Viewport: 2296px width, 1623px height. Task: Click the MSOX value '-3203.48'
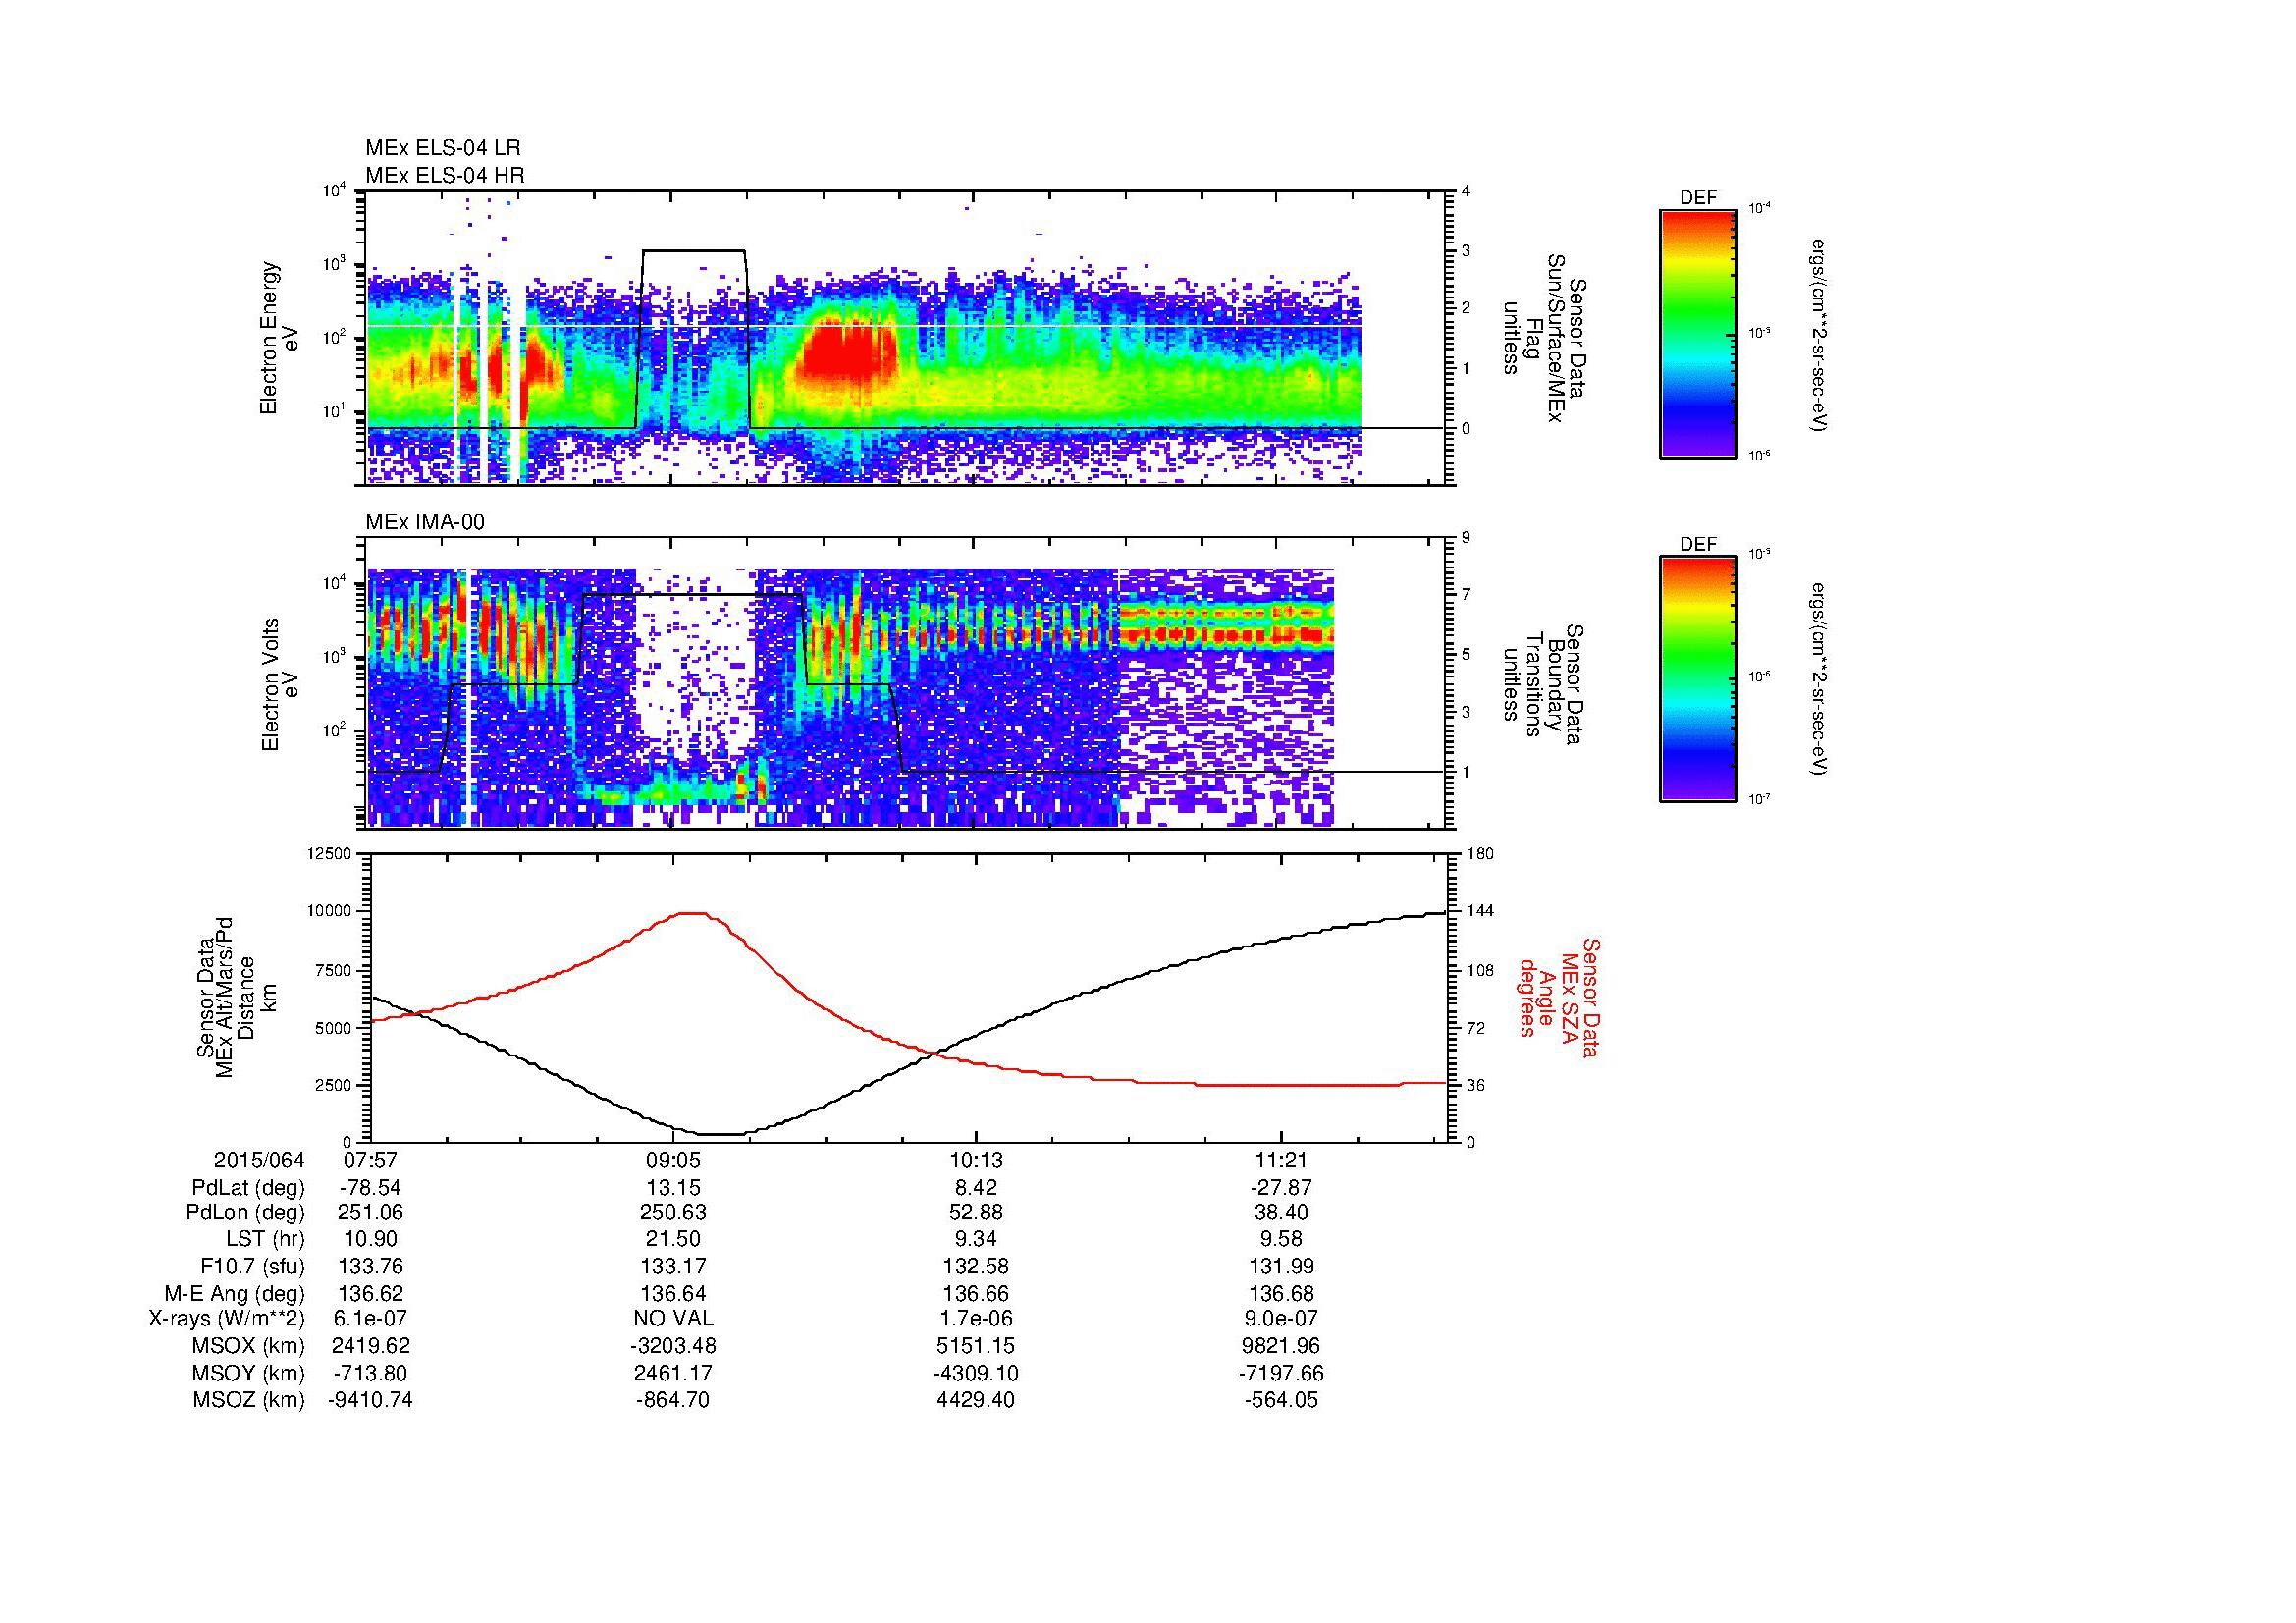tap(674, 1347)
